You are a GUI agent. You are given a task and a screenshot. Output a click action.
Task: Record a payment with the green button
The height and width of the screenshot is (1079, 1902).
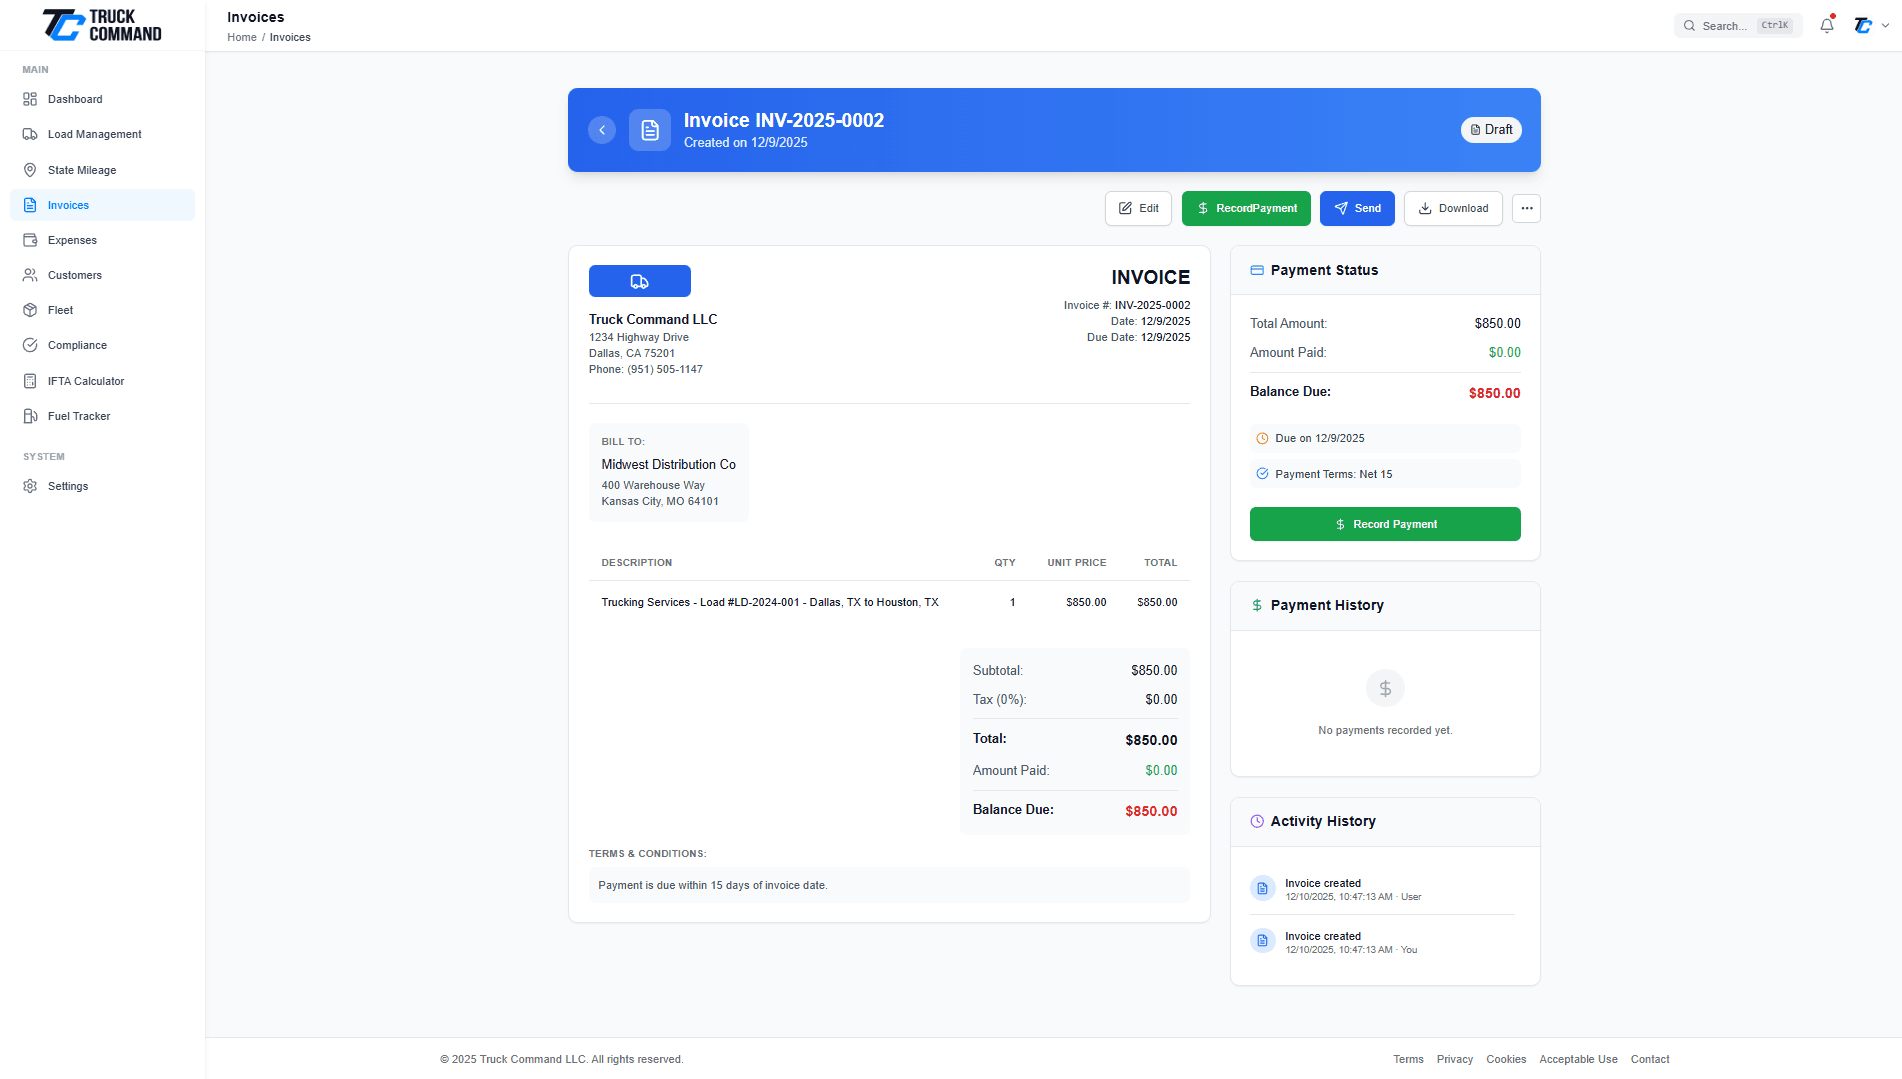(1246, 208)
